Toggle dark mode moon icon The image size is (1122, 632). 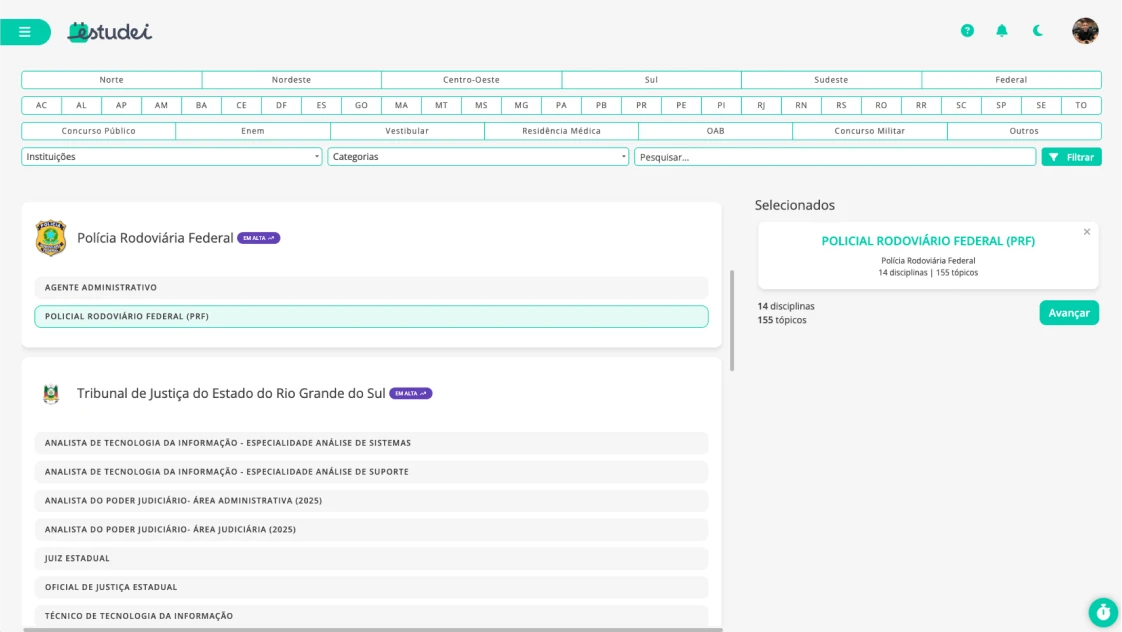1038,31
